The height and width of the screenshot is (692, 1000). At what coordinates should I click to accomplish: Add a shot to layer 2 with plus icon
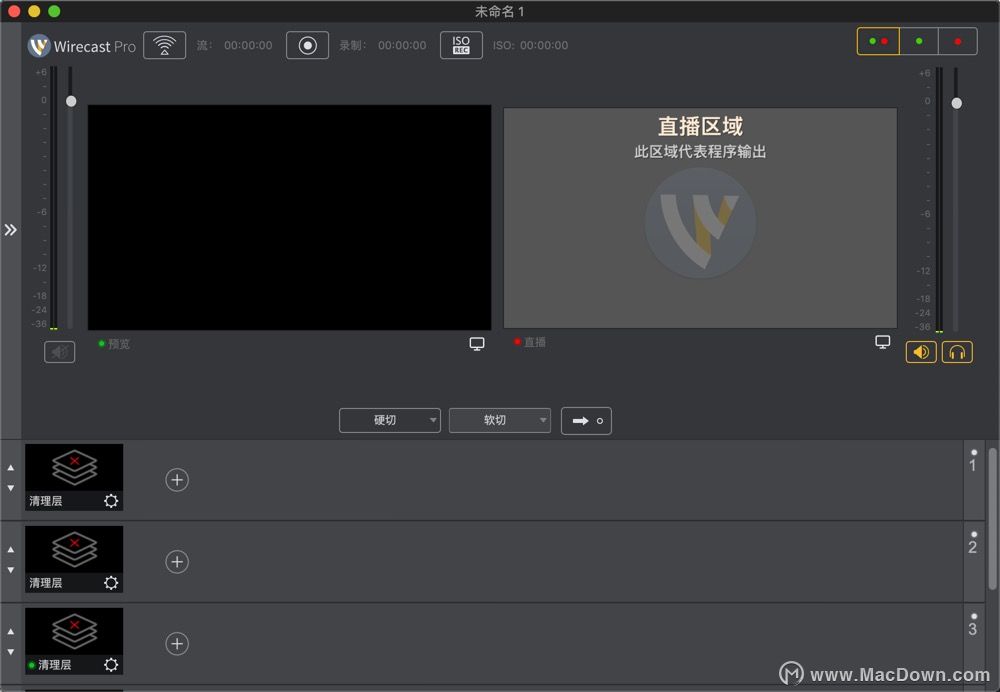point(177,562)
